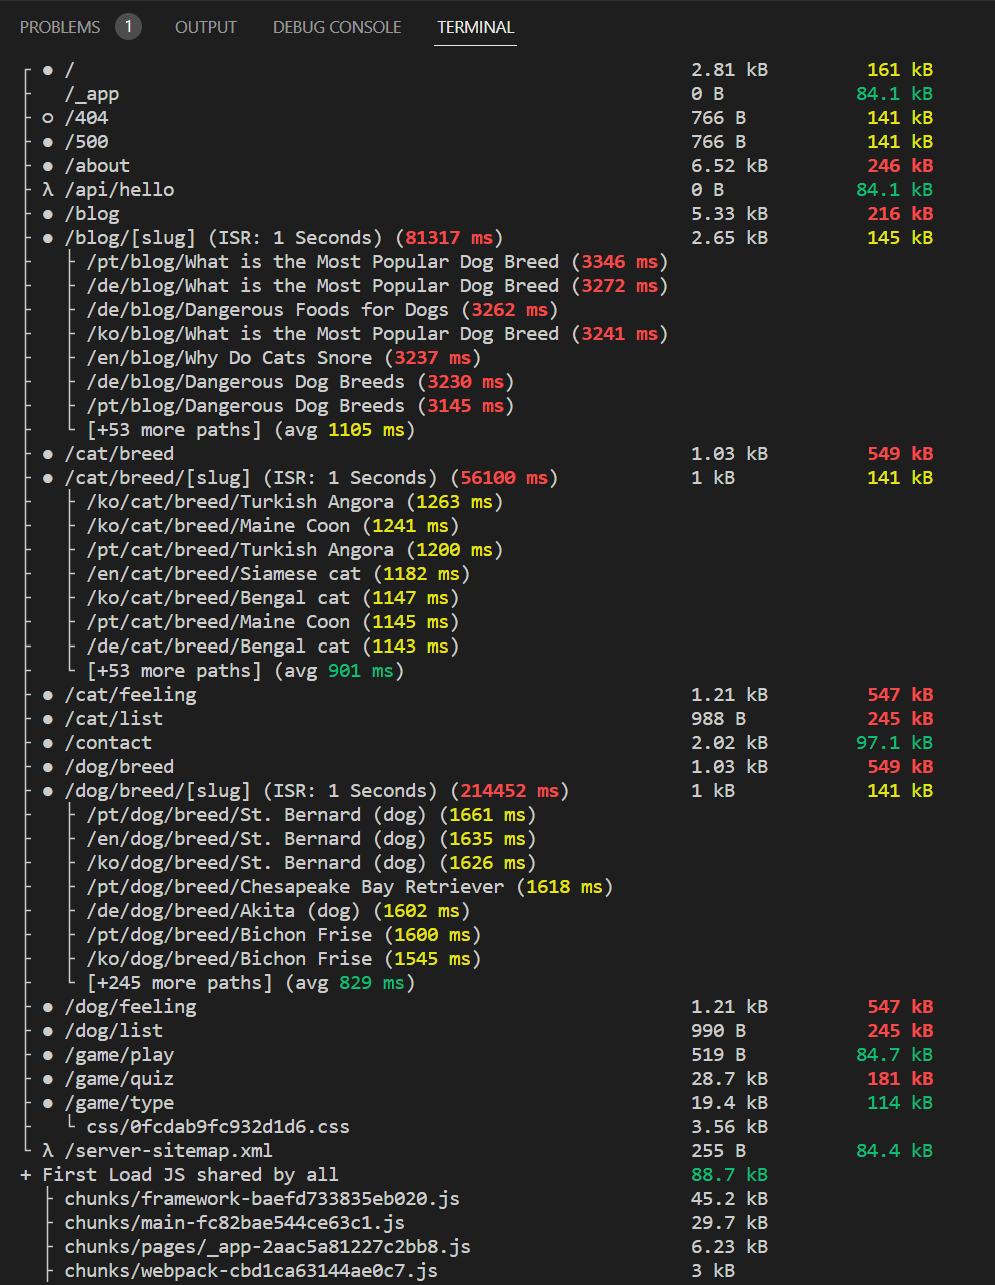Click the plus icon beside First Load JS

pos(25,1174)
